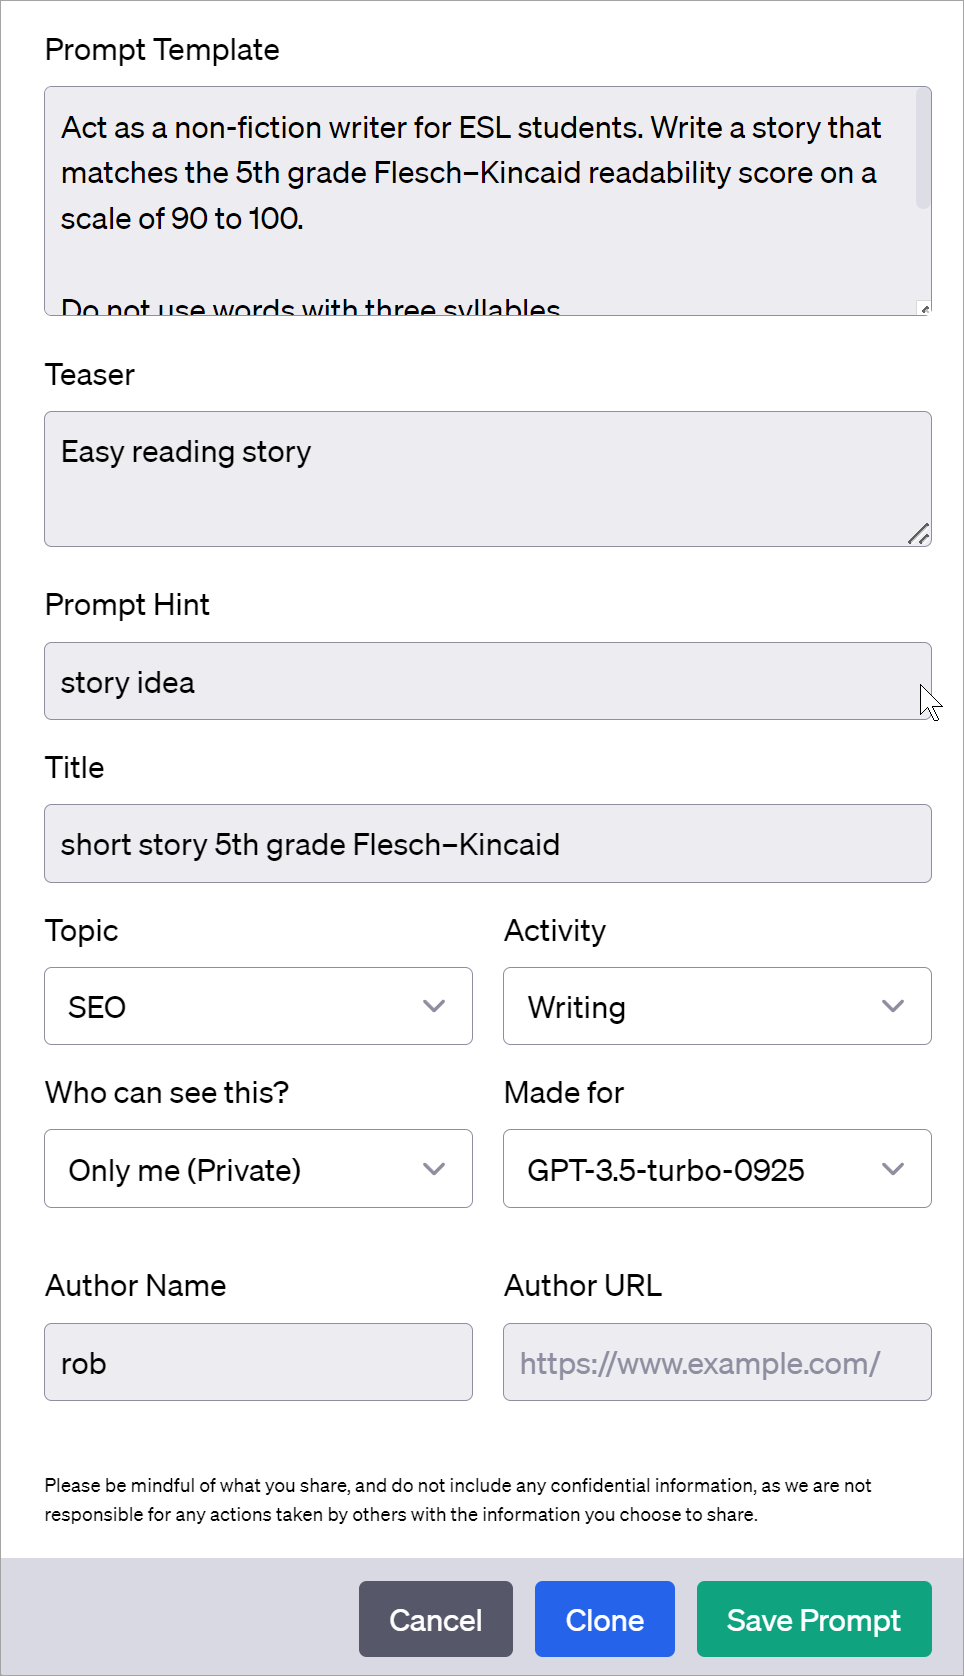Click the Activity dropdown chevron arrow
Image resolution: width=964 pixels, height=1676 pixels.
pos(893,1006)
